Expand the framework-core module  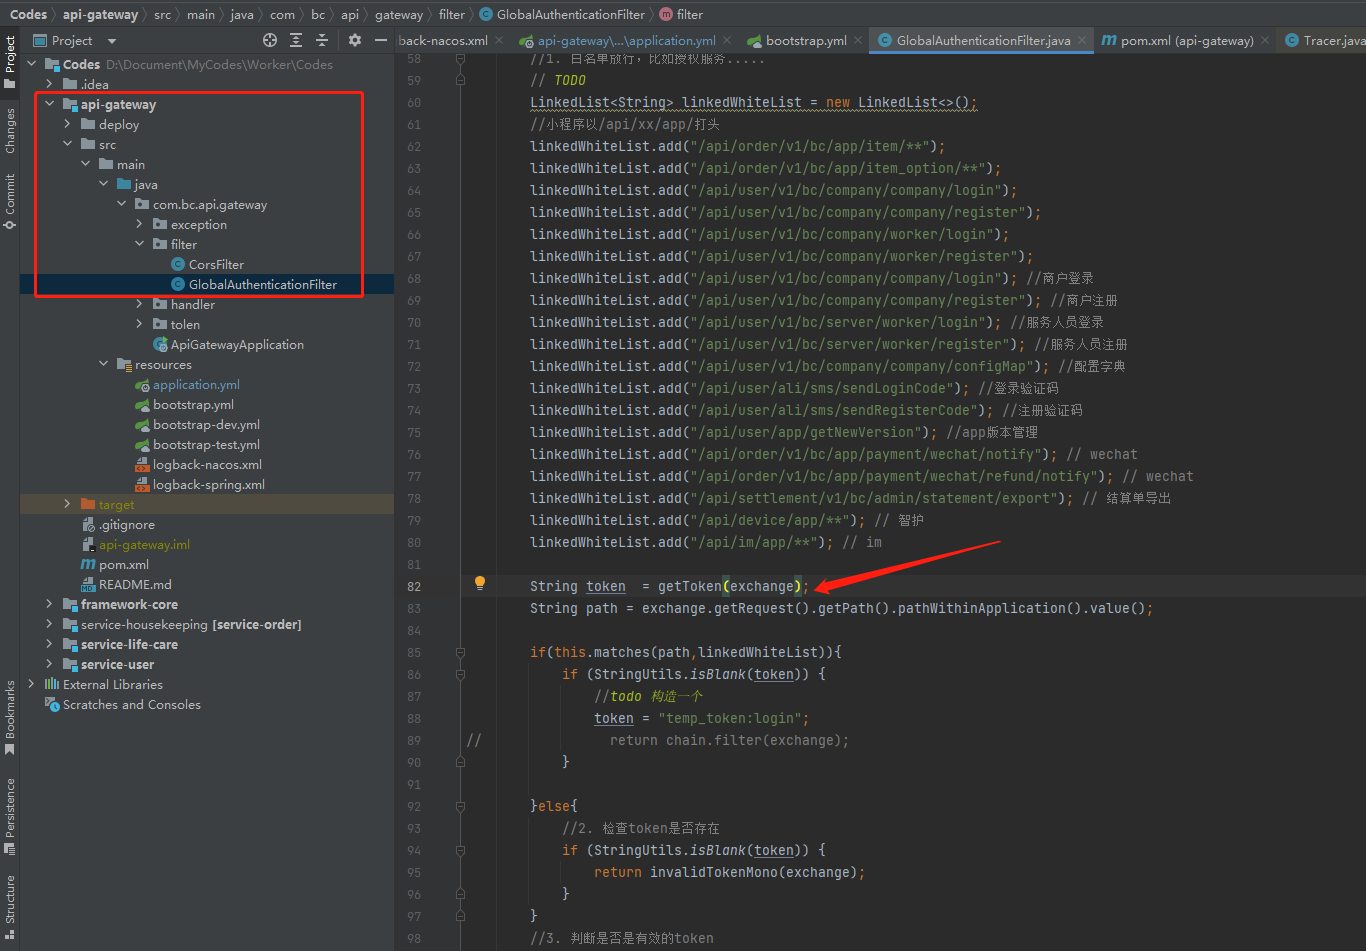tap(50, 604)
